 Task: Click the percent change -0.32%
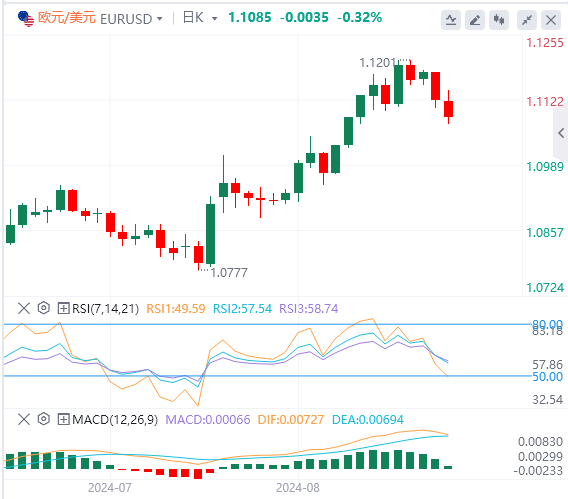[359, 17]
